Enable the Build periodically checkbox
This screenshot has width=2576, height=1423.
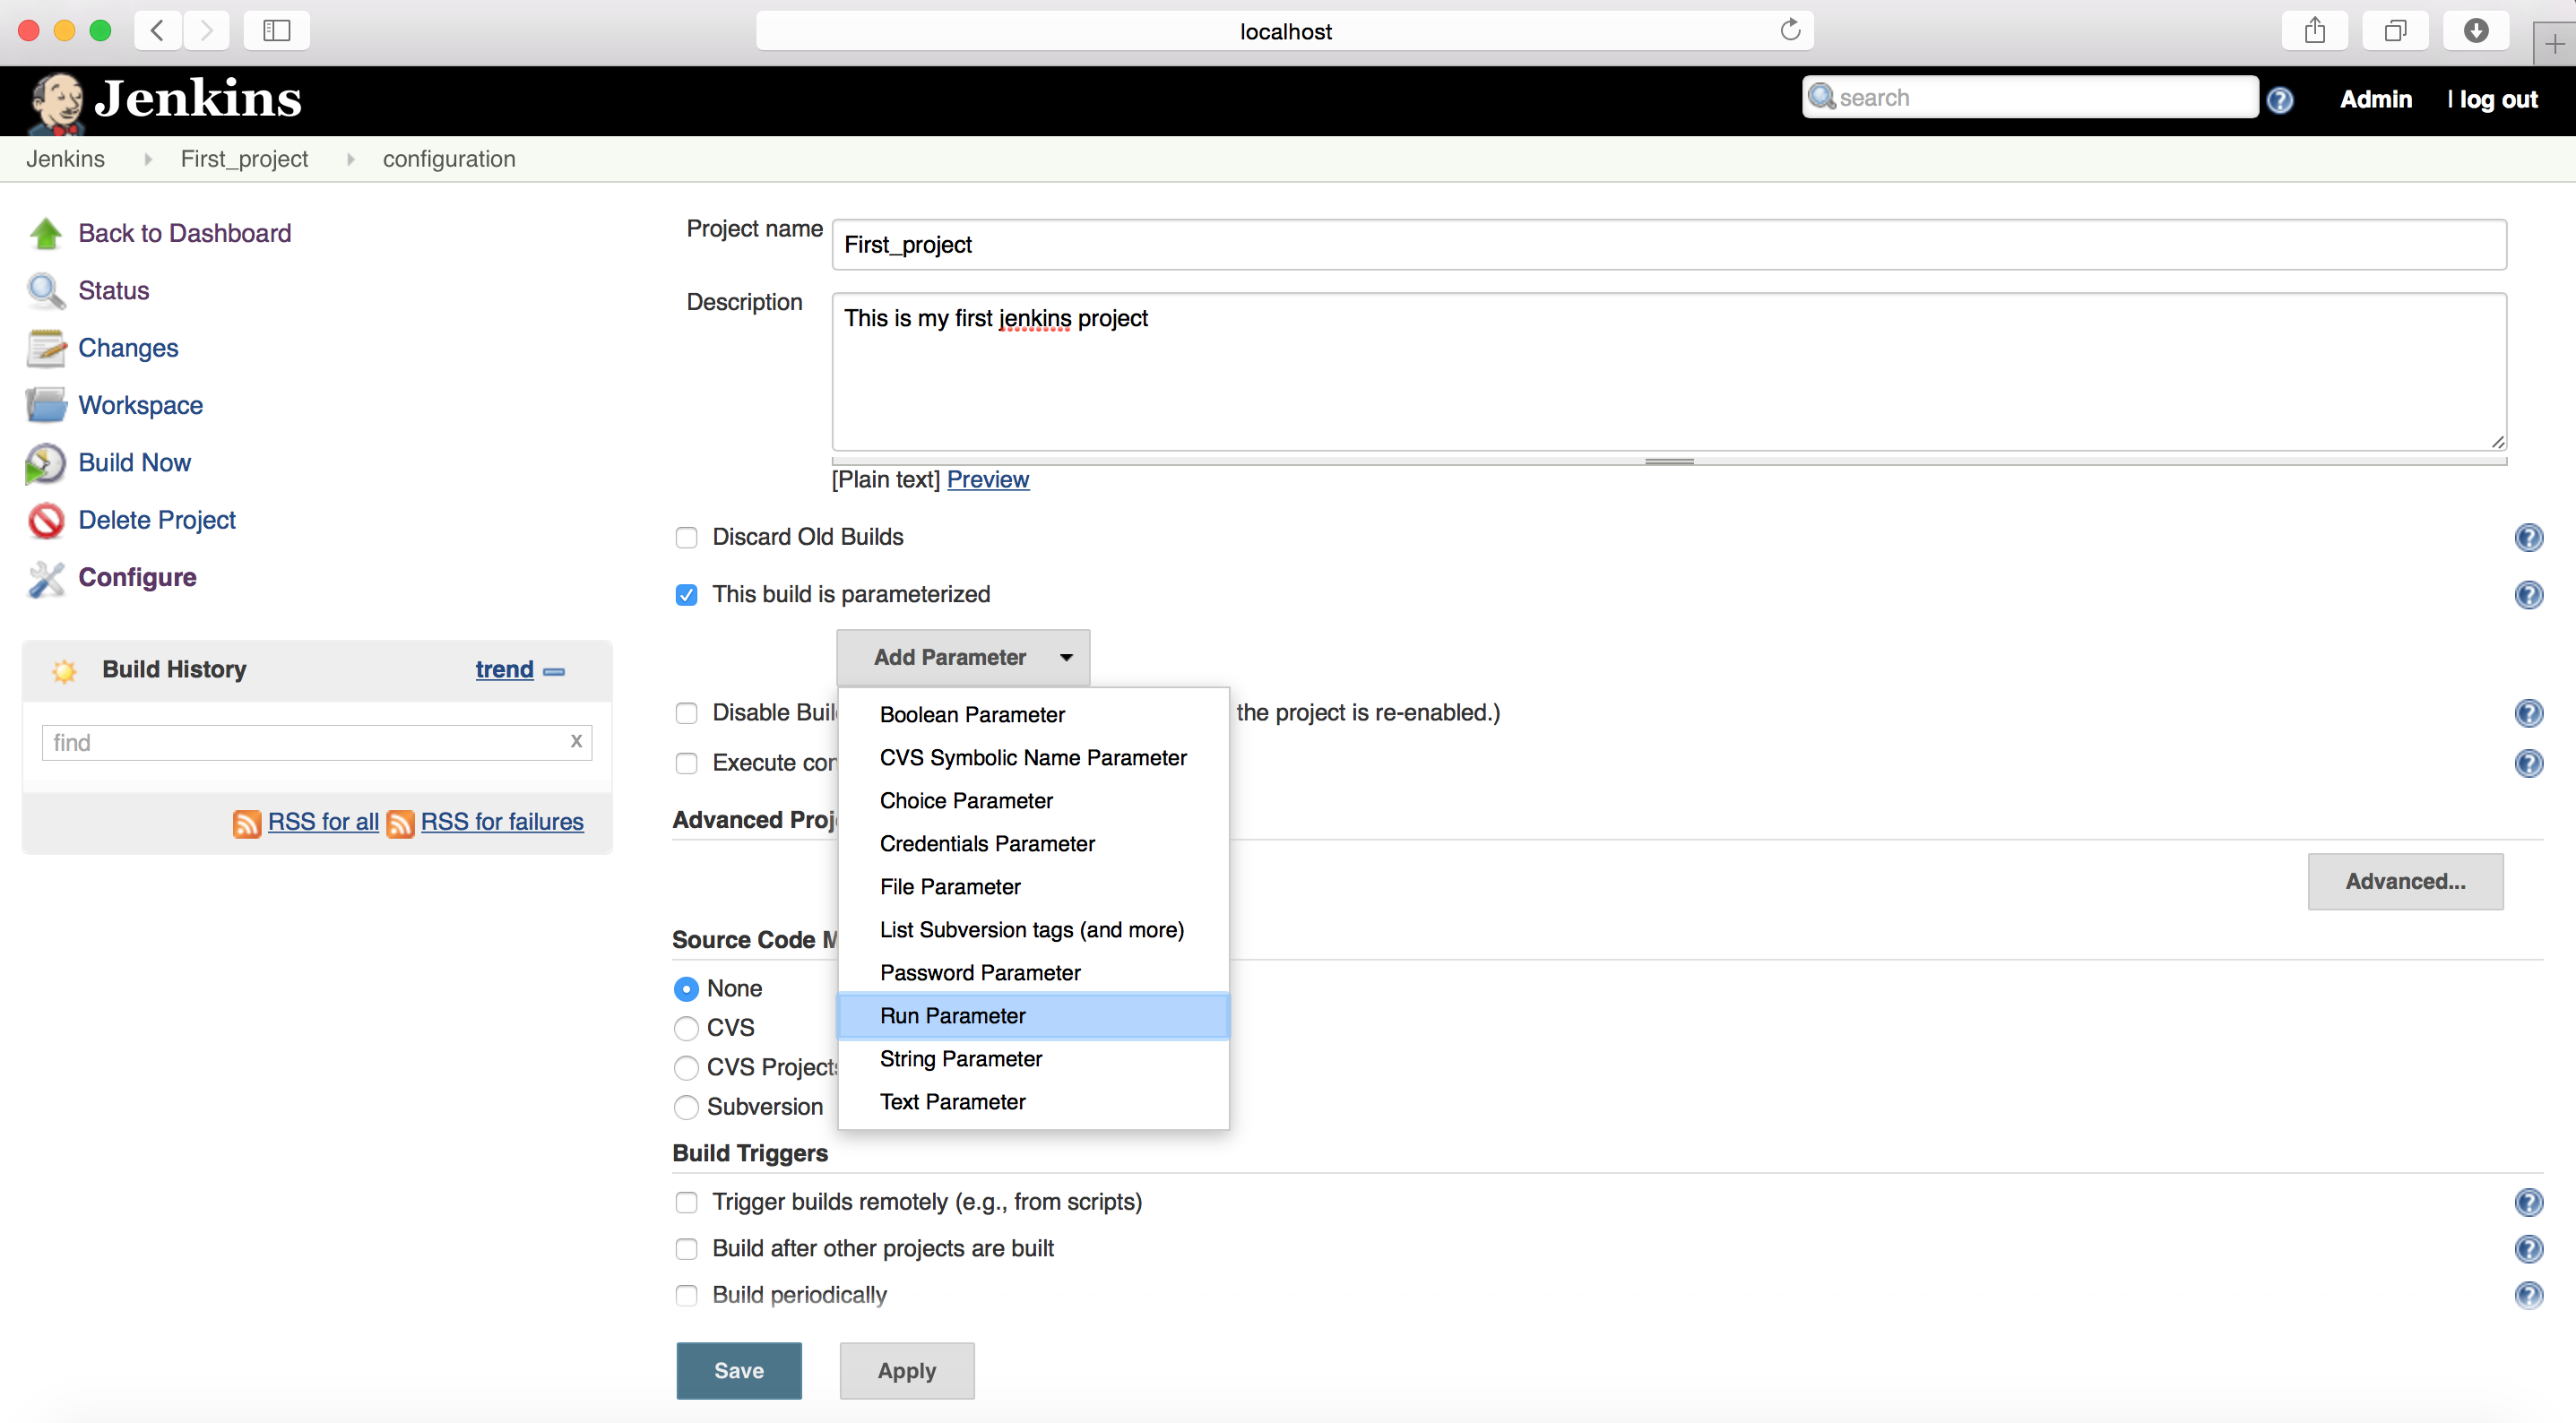pos(686,1296)
